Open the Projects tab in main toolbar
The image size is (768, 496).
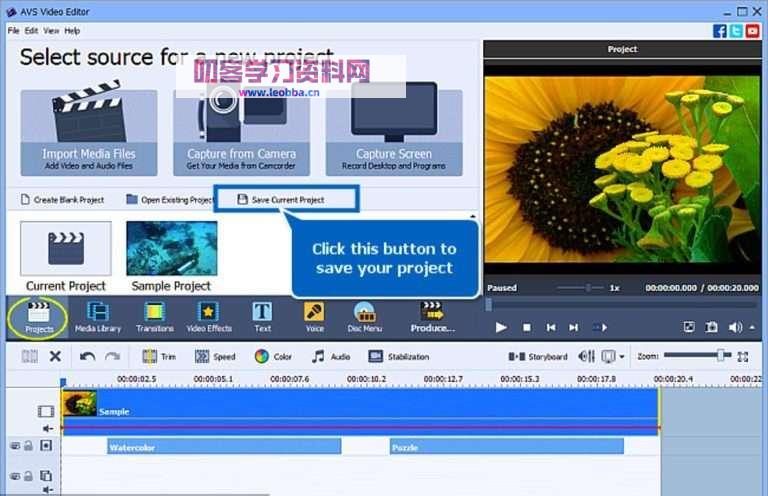pos(39,317)
